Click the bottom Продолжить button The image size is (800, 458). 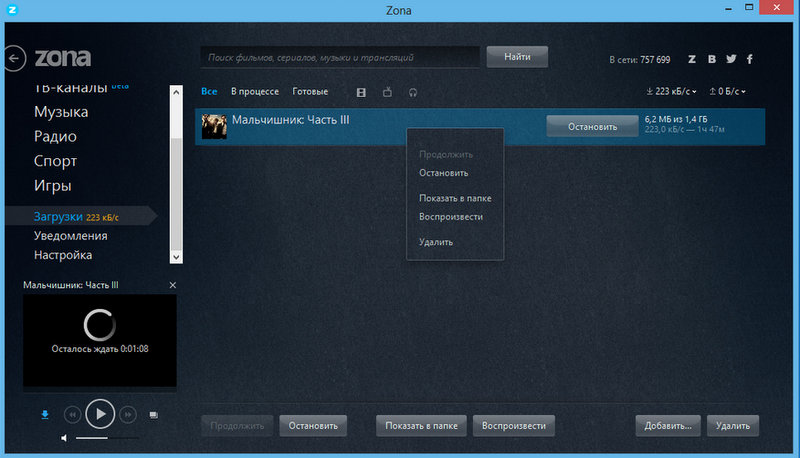click(x=237, y=426)
